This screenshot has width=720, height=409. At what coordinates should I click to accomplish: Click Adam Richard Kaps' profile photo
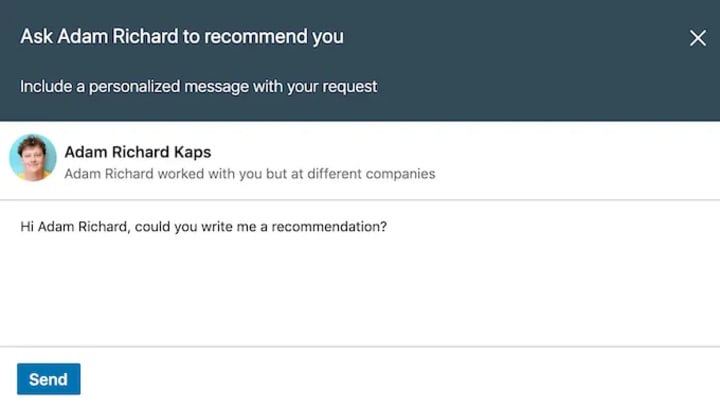pos(32,158)
